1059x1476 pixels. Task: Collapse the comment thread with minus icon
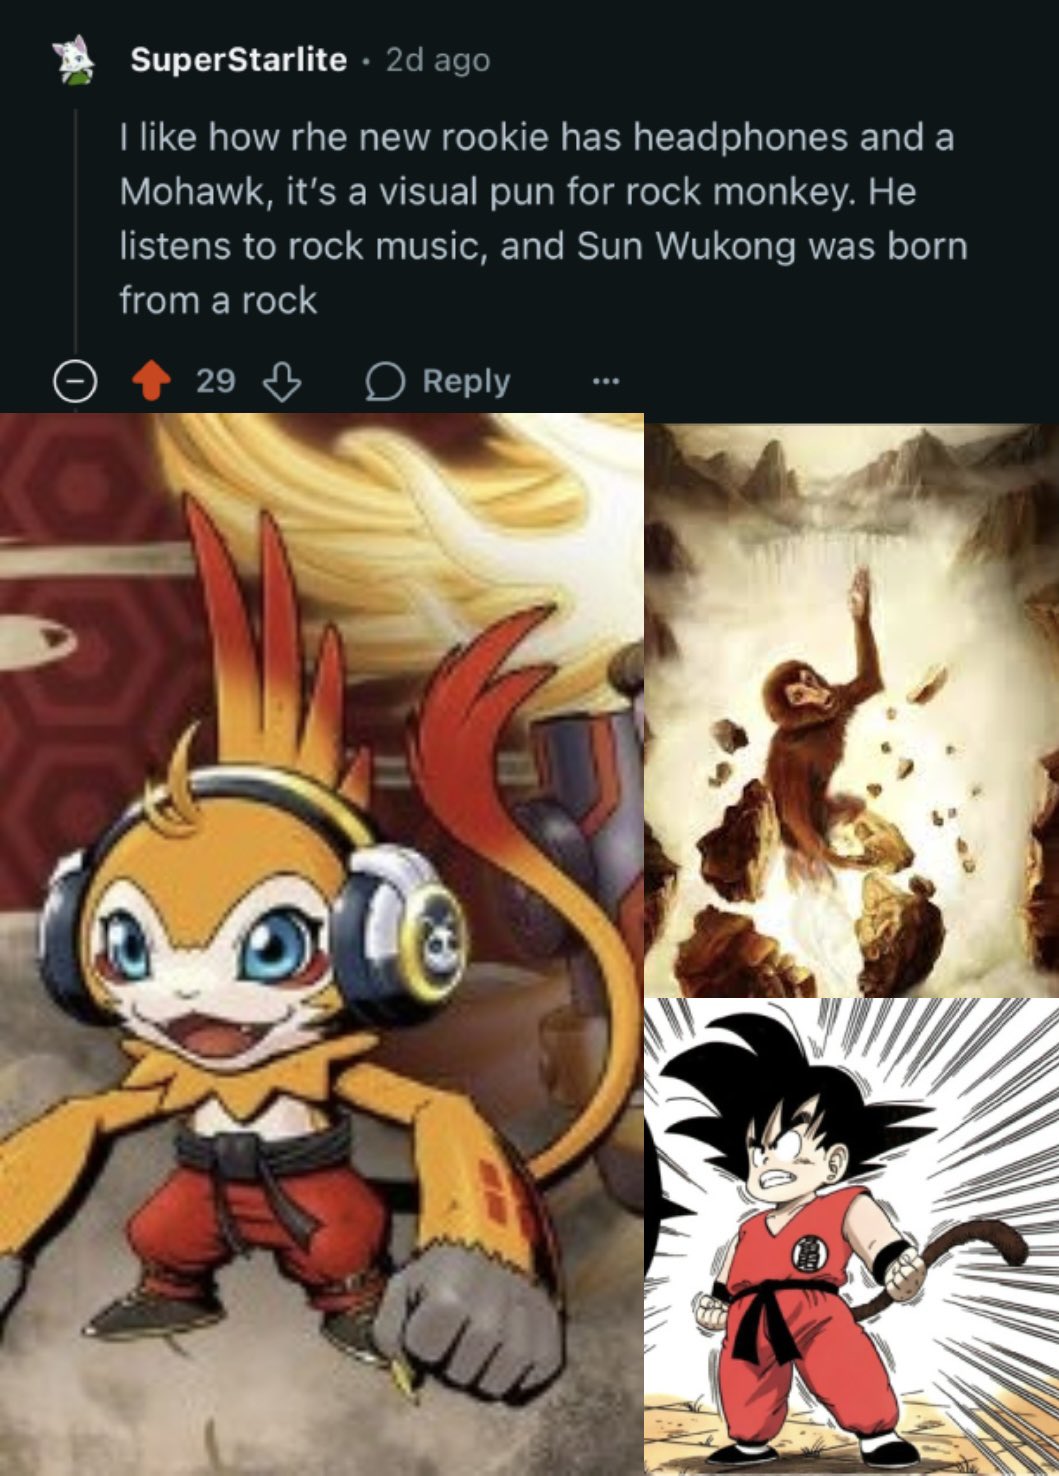tap(73, 382)
